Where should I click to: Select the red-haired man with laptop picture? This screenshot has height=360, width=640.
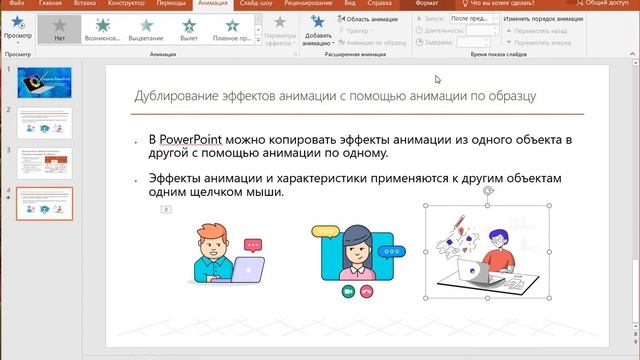tap(228, 253)
